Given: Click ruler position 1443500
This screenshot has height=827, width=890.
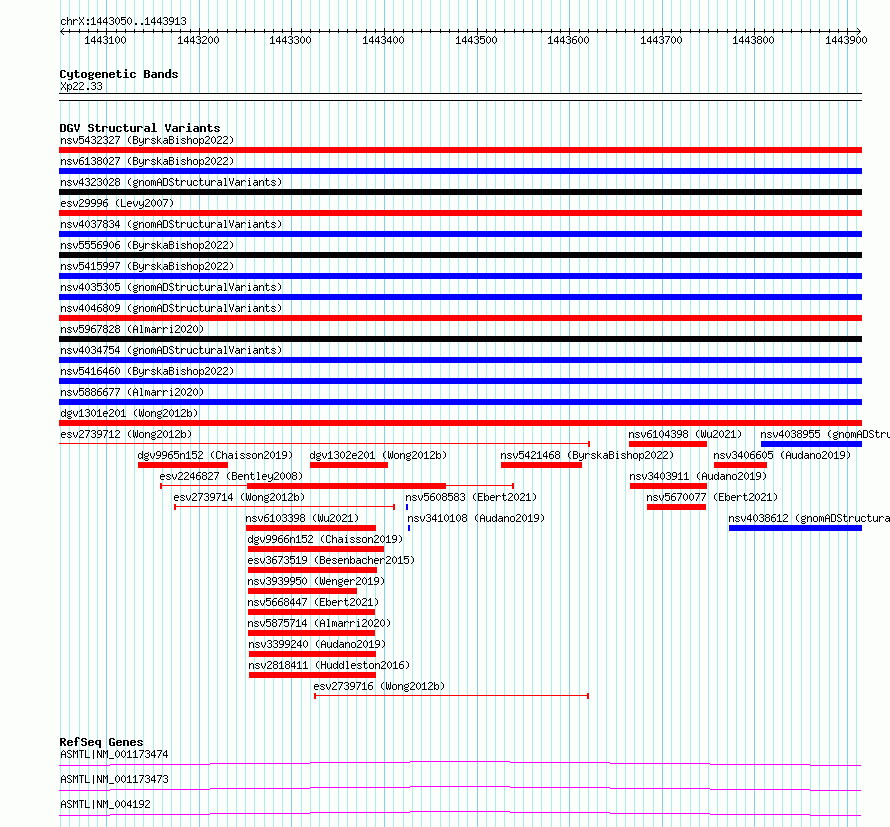Looking at the screenshot, I should tap(476, 40).
